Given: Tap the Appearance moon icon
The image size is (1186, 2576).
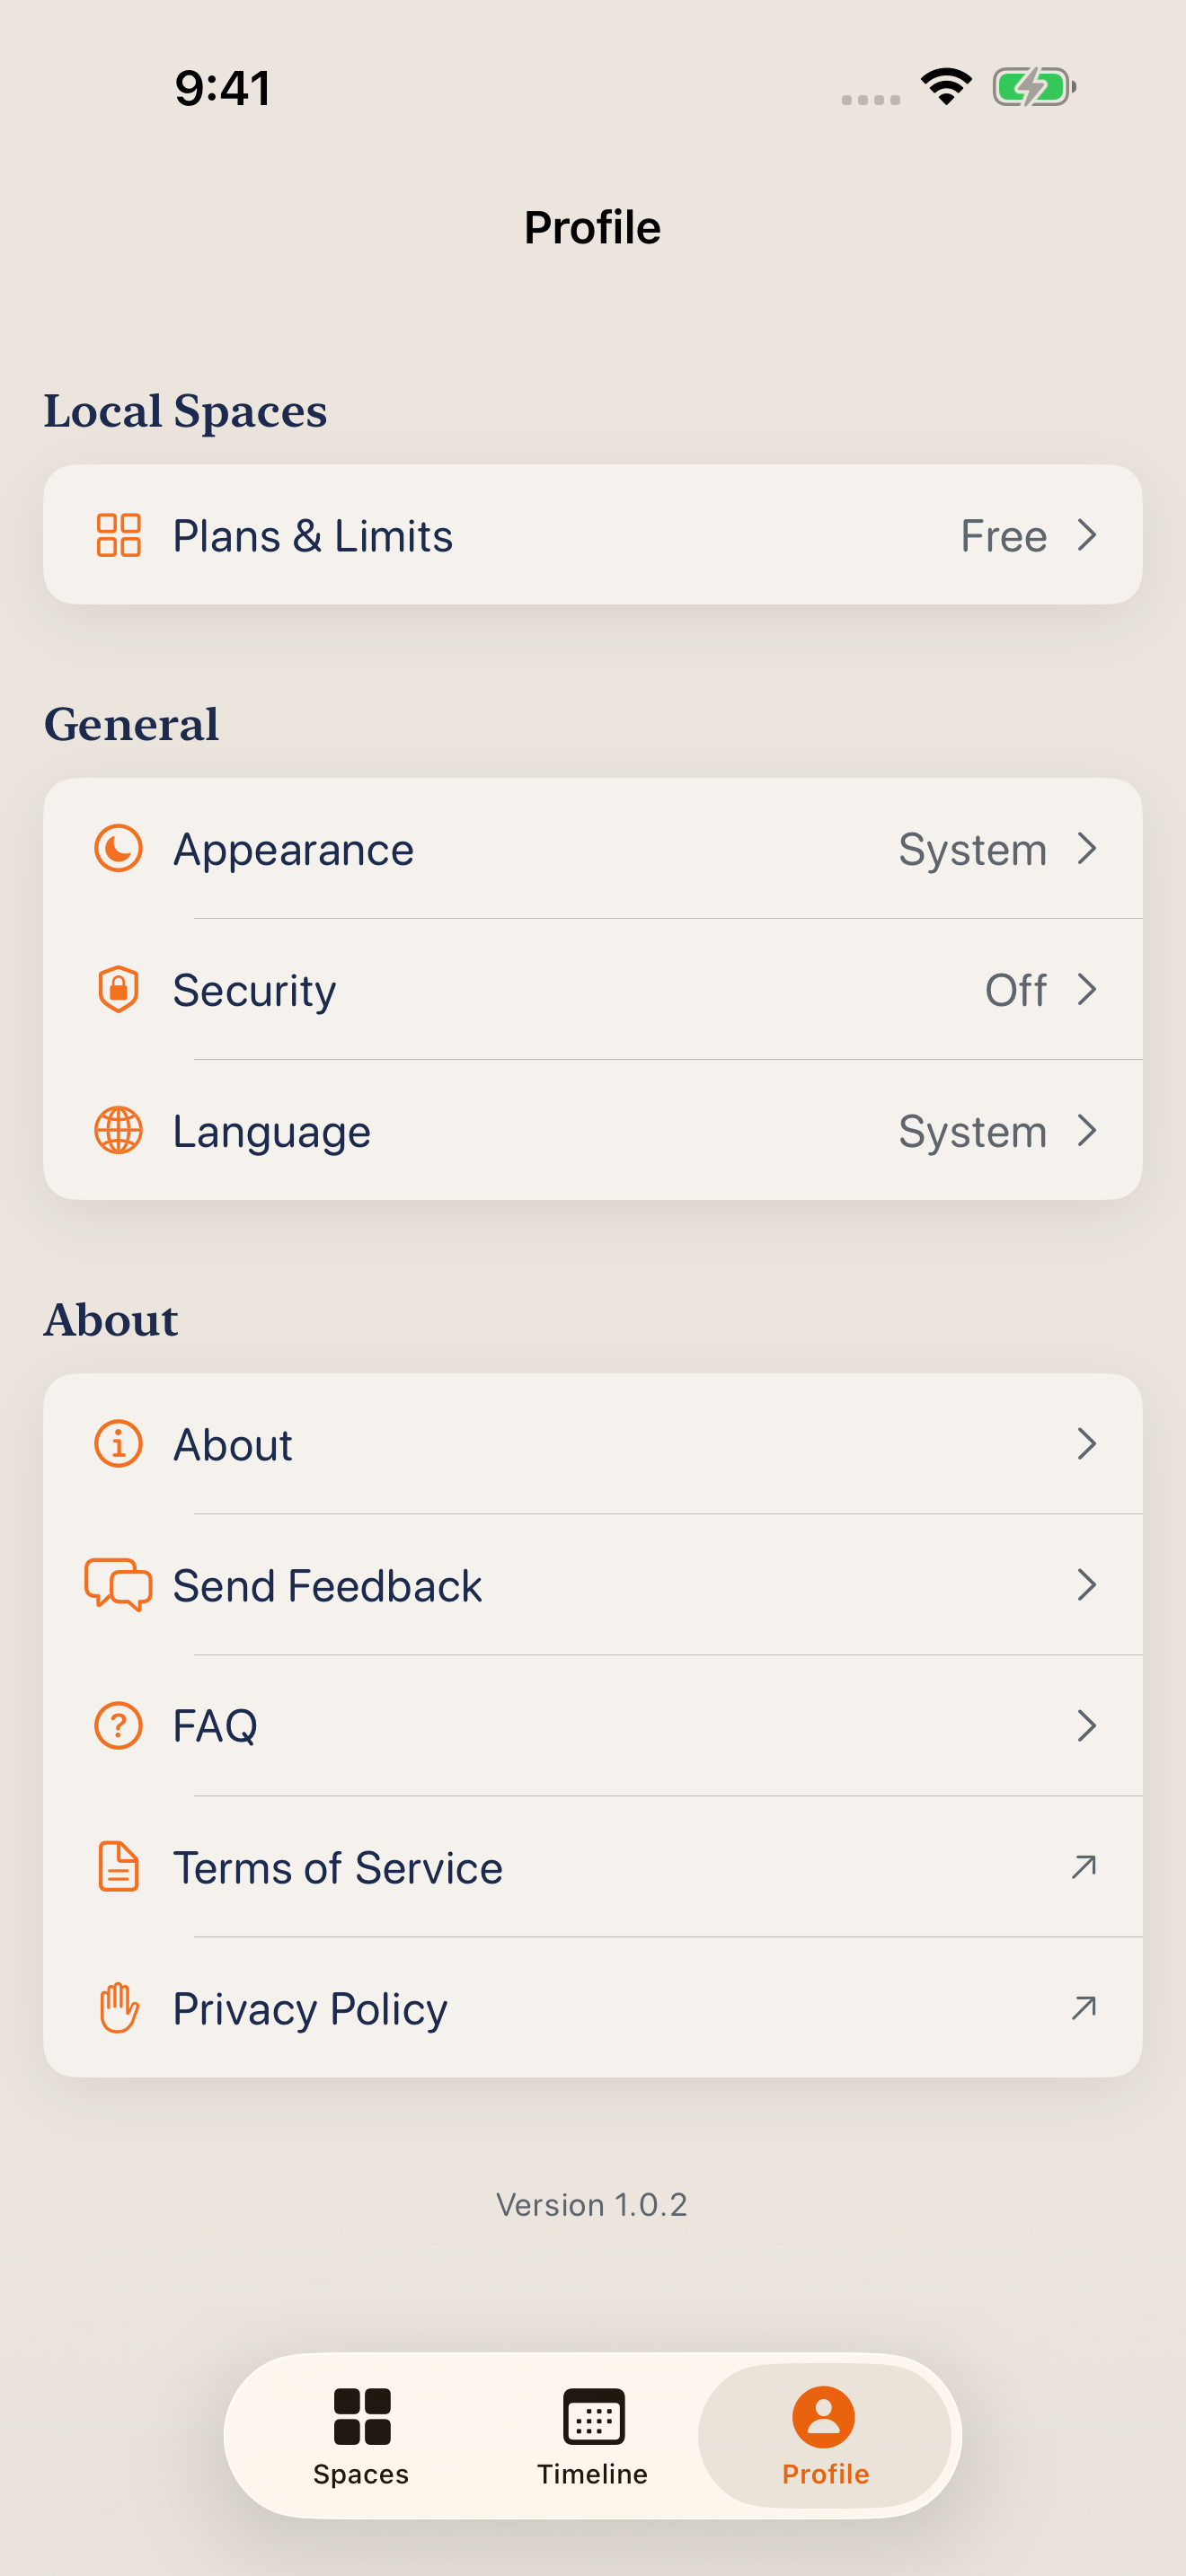Looking at the screenshot, I should pyautogui.click(x=118, y=848).
